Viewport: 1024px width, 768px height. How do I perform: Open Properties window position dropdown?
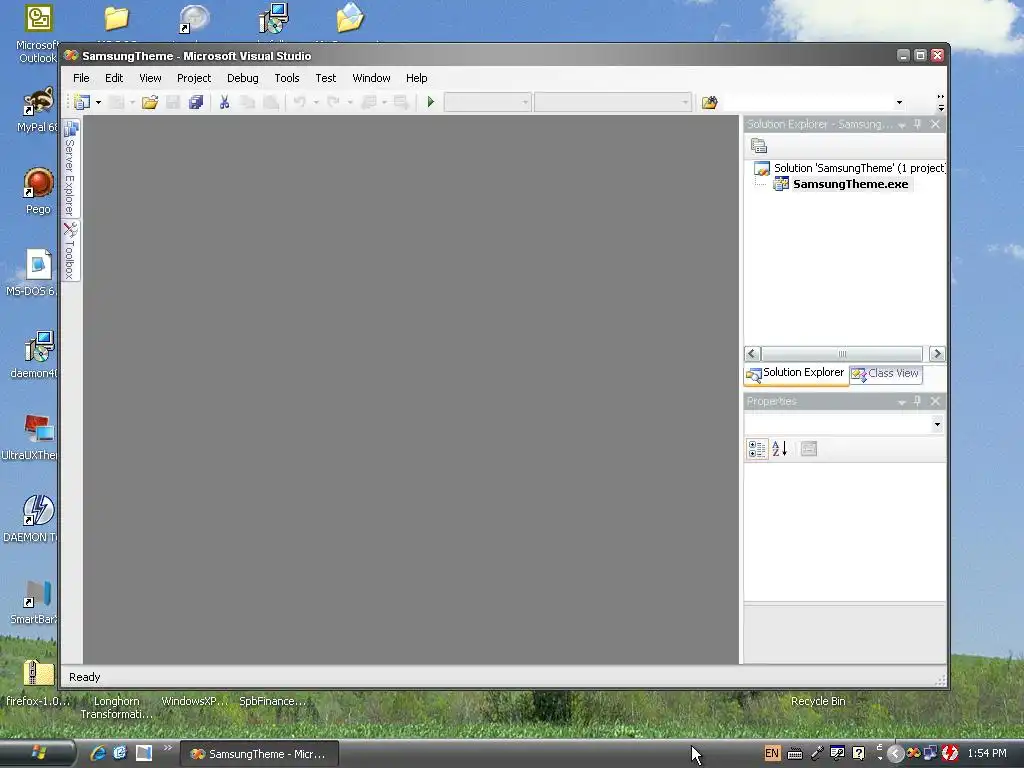[902, 402]
